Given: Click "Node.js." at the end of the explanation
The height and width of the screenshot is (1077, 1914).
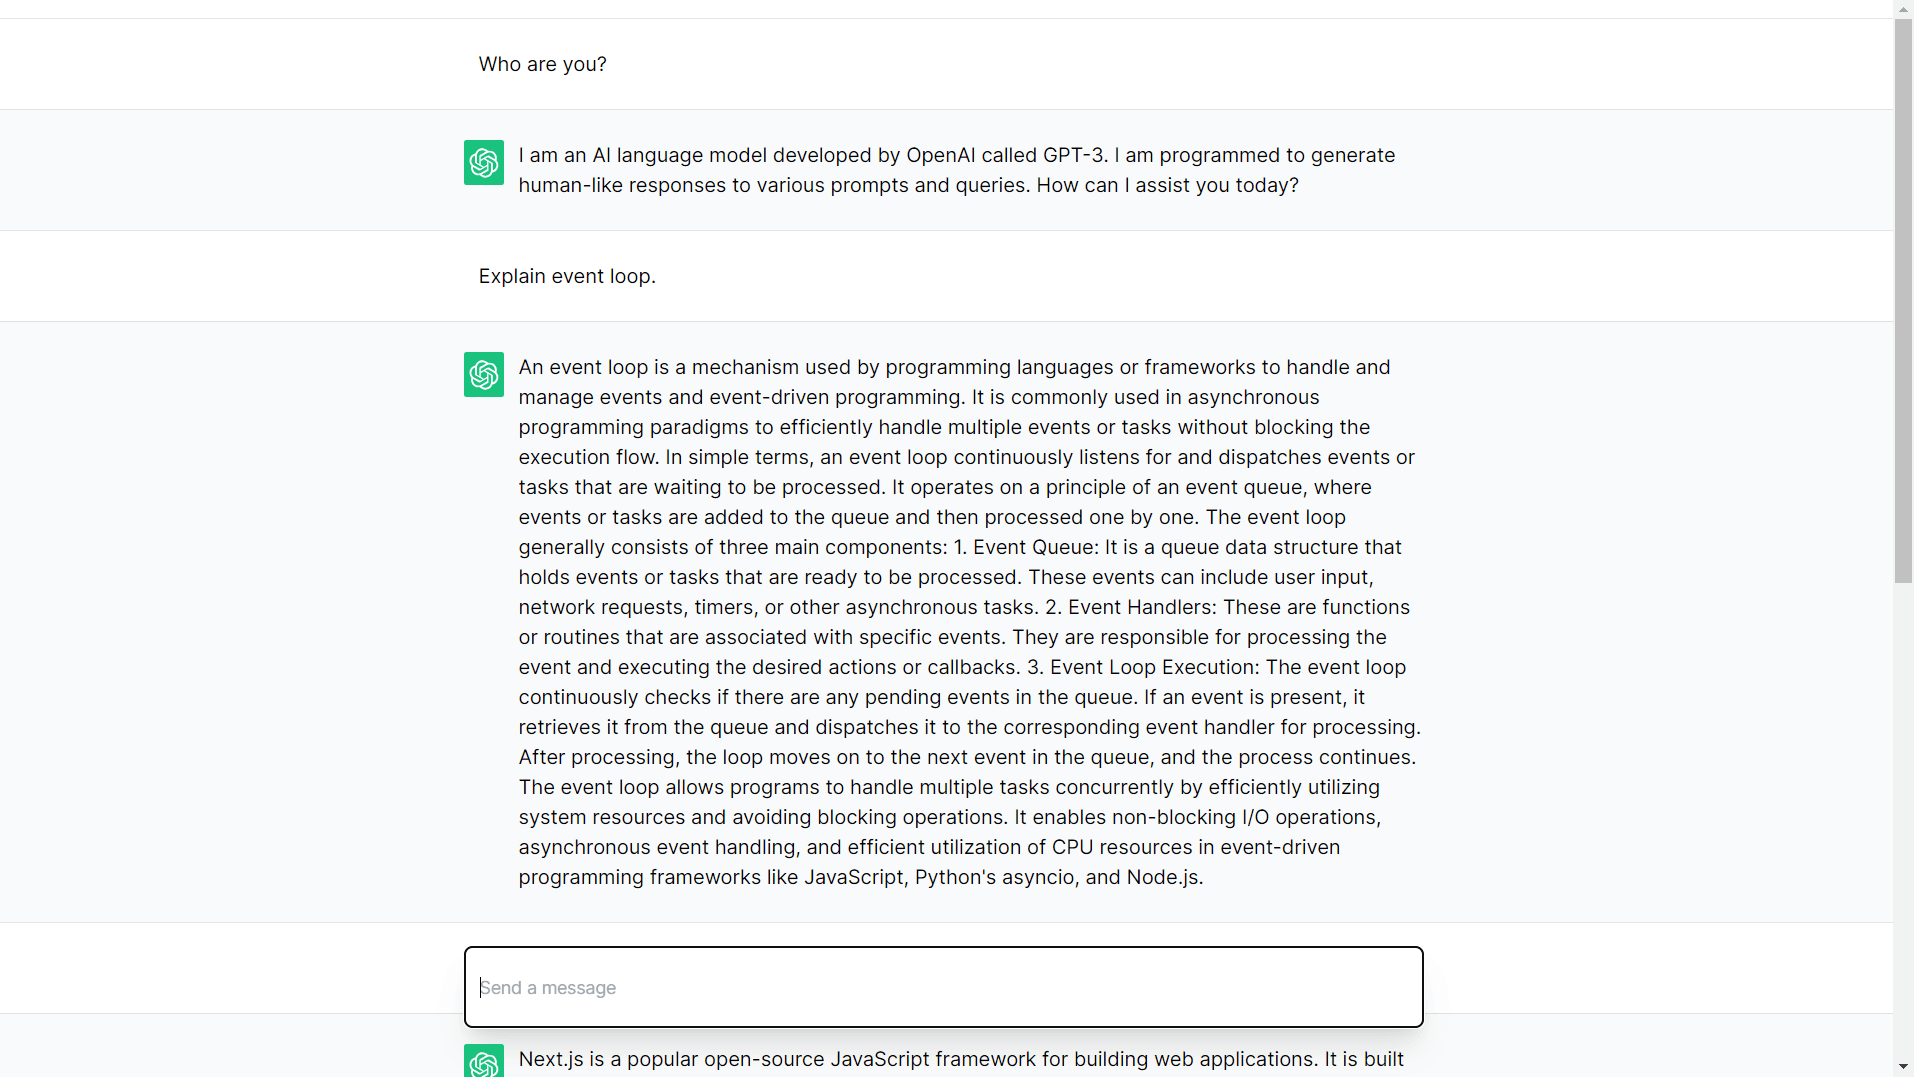Looking at the screenshot, I should [1165, 877].
